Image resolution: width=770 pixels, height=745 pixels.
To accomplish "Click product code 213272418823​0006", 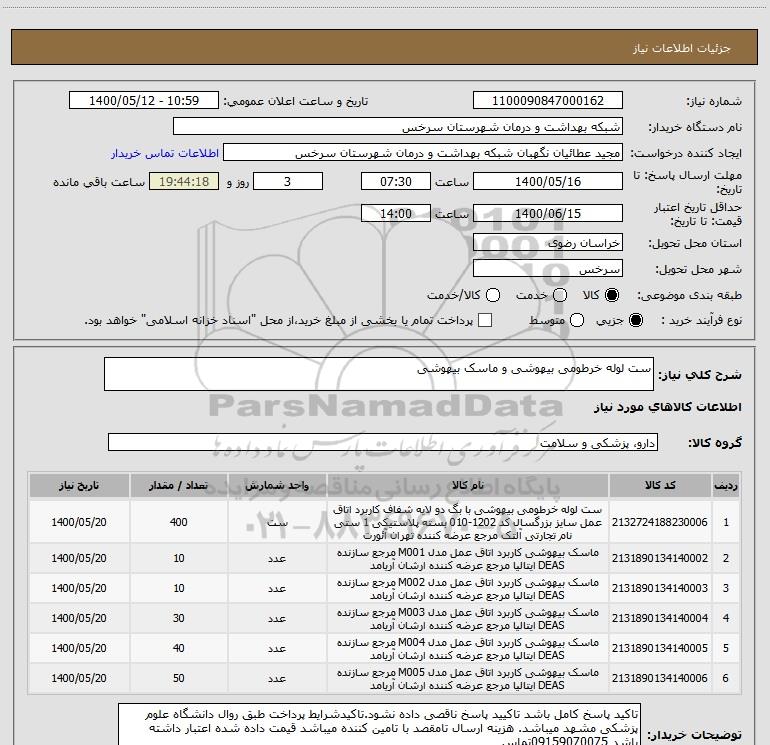I will [x=660, y=522].
